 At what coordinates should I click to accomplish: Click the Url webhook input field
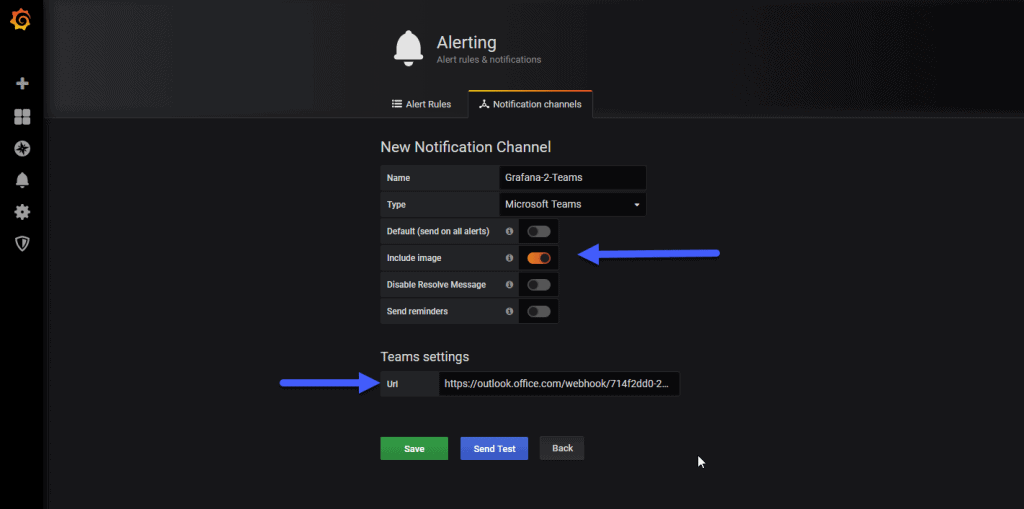pos(559,384)
